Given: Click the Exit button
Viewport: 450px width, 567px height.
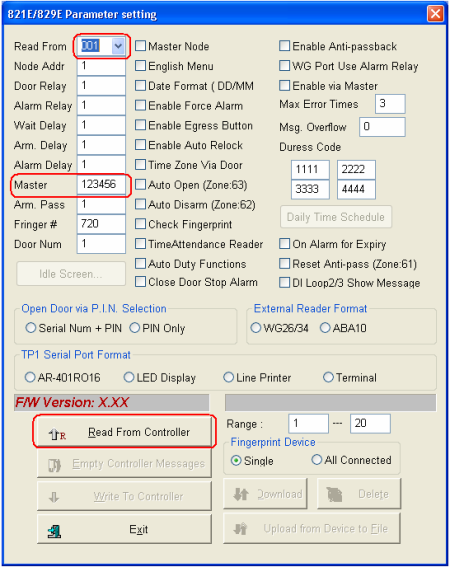Looking at the screenshot, I should click(x=124, y=529).
